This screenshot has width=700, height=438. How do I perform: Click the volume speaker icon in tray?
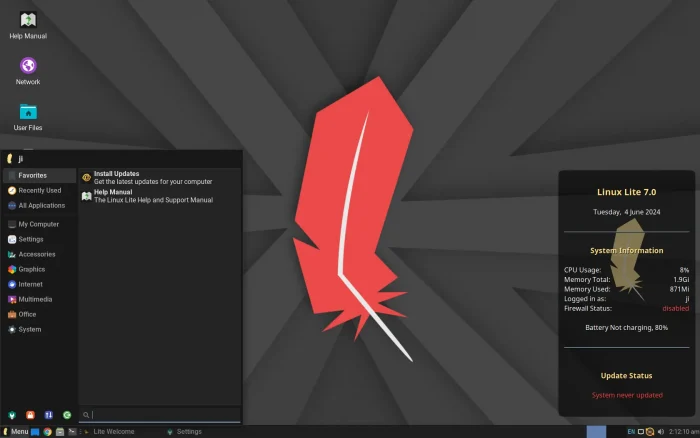tap(661, 431)
